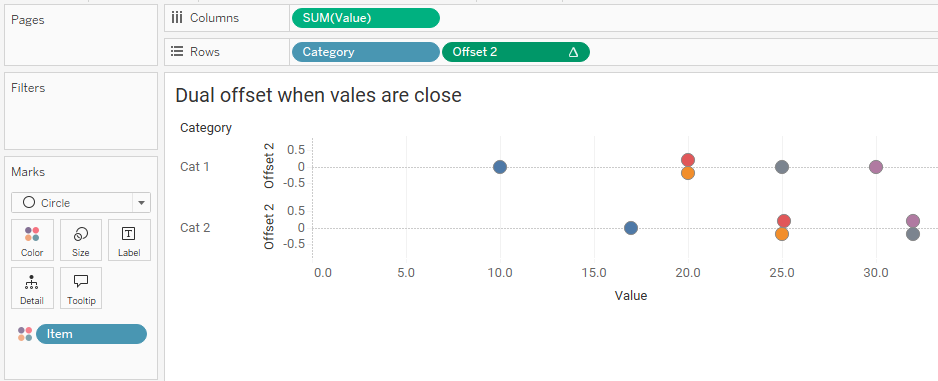Screen dimensions: 938x381
Task: Select the Cat 1 row header
Action: pos(194,167)
